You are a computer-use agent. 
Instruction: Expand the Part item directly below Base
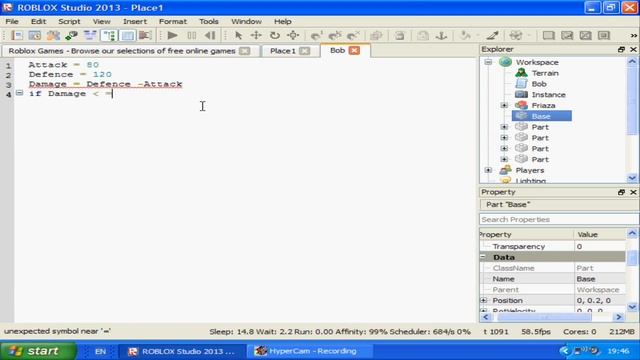504,127
